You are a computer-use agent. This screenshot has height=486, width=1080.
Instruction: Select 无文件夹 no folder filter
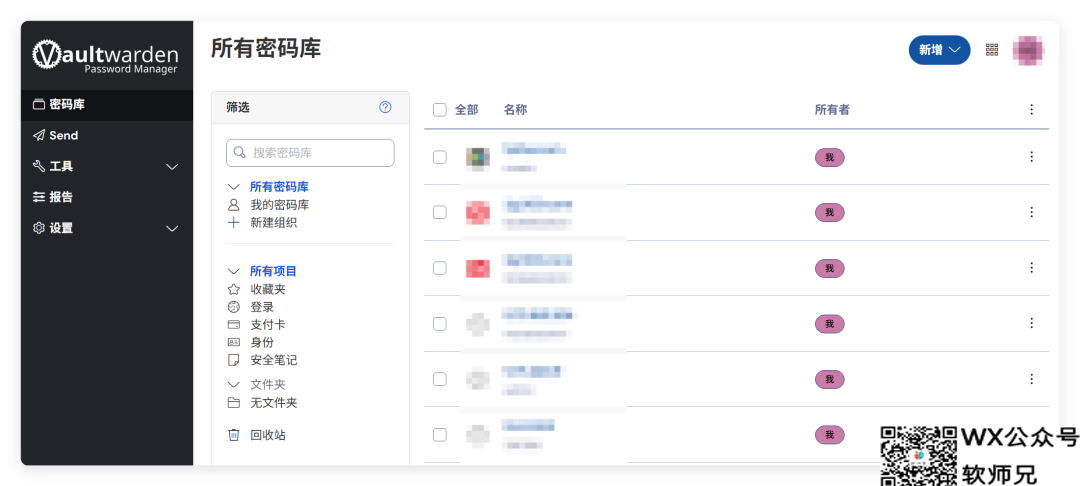[273, 403]
